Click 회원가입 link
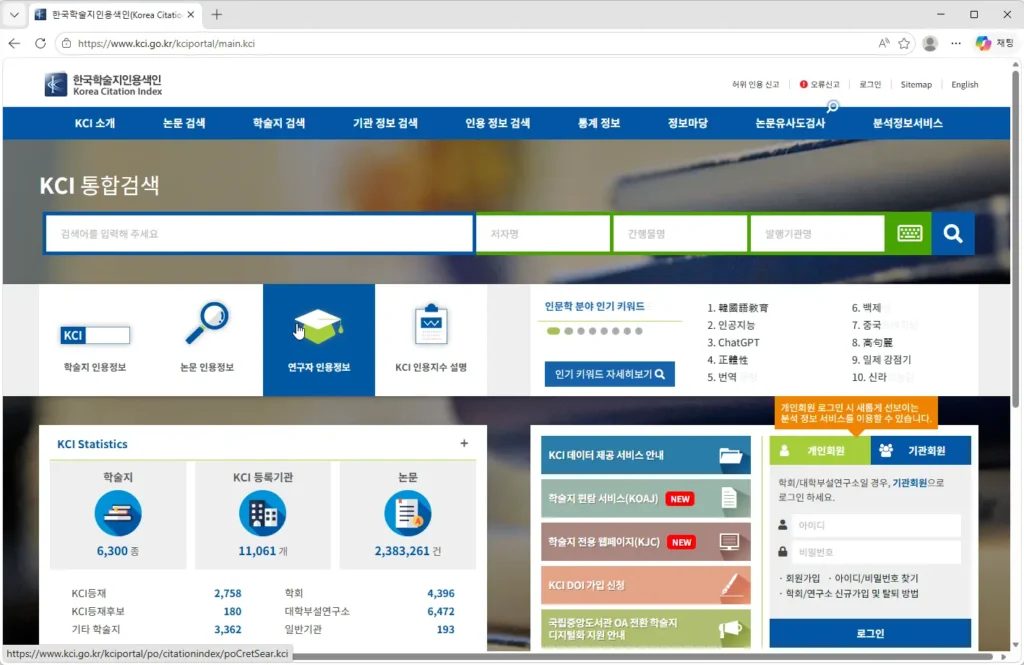This screenshot has height=665, width=1024. tap(803, 578)
